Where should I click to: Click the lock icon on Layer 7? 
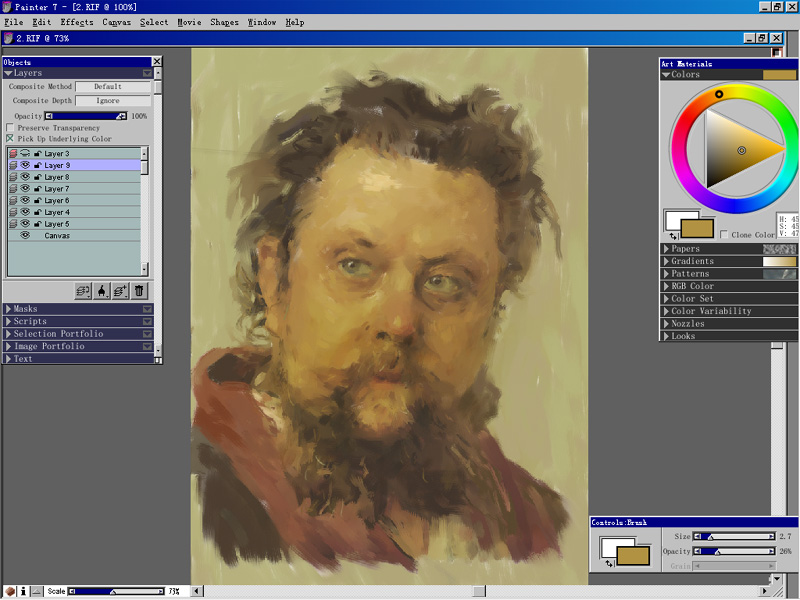(x=37, y=189)
